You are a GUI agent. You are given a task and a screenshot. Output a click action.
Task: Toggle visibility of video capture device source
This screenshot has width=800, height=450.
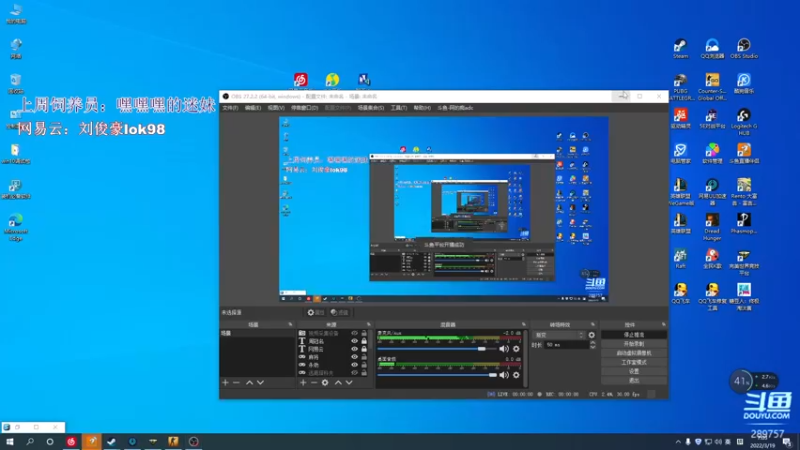tap(355, 333)
